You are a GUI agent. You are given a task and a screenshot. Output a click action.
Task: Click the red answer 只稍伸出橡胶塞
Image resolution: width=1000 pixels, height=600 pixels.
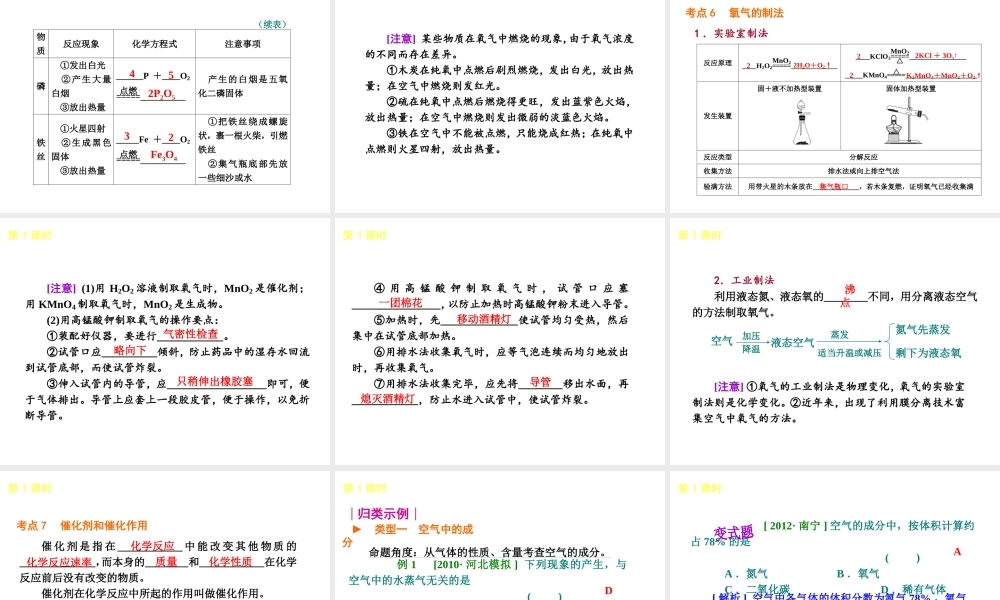coord(215,381)
